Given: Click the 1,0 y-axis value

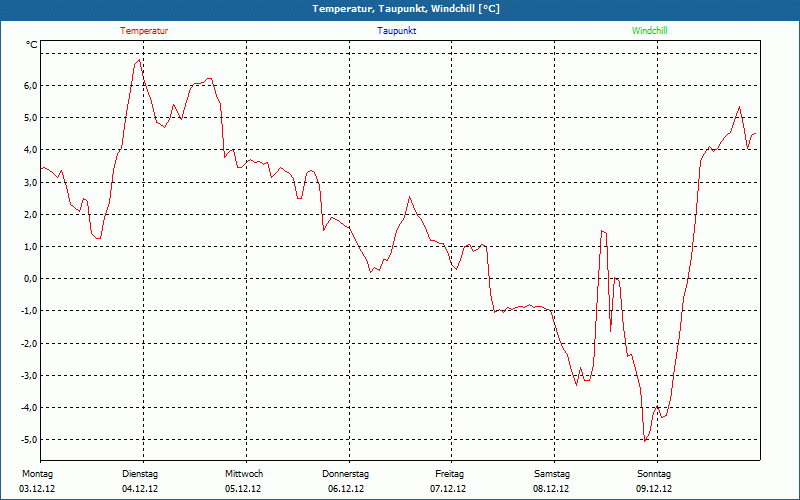Looking at the screenshot, I should [x=31, y=247].
